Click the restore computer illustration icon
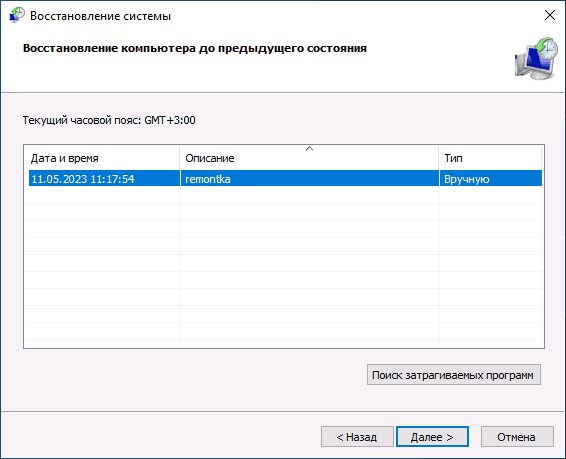The image size is (566, 459). (536, 58)
